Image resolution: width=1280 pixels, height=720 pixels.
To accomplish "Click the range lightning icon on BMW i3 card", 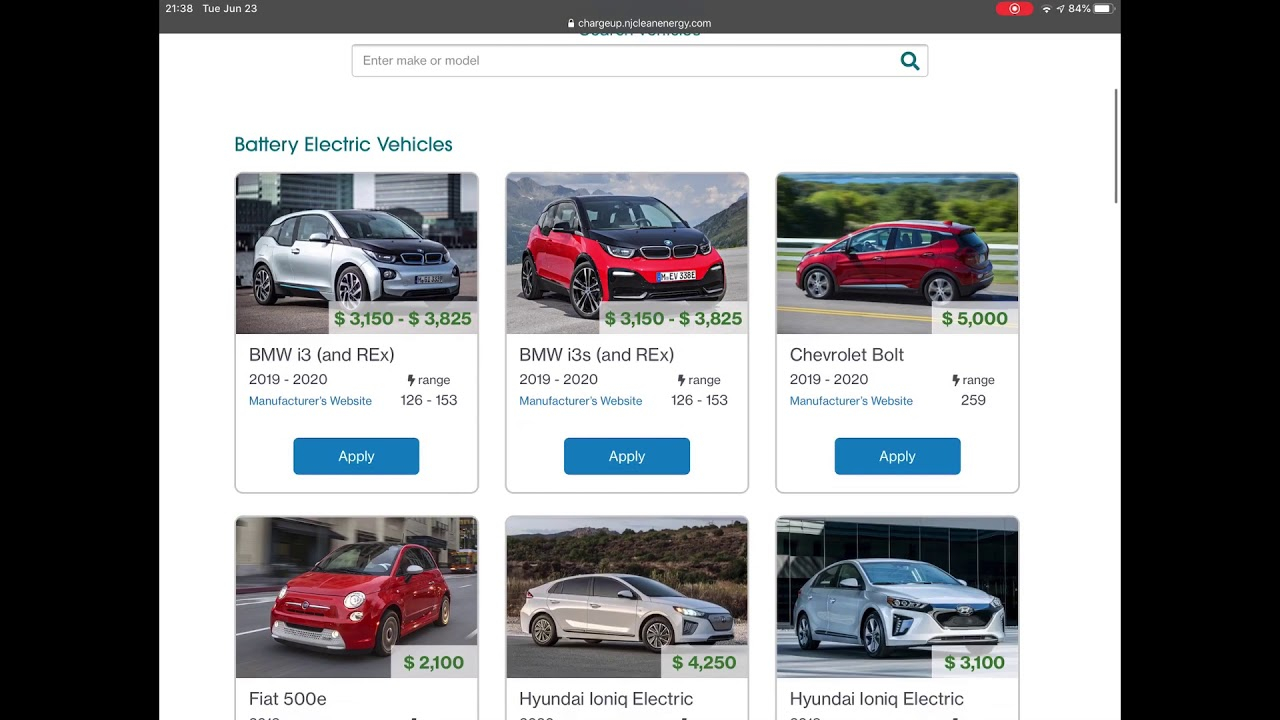I will pos(411,380).
